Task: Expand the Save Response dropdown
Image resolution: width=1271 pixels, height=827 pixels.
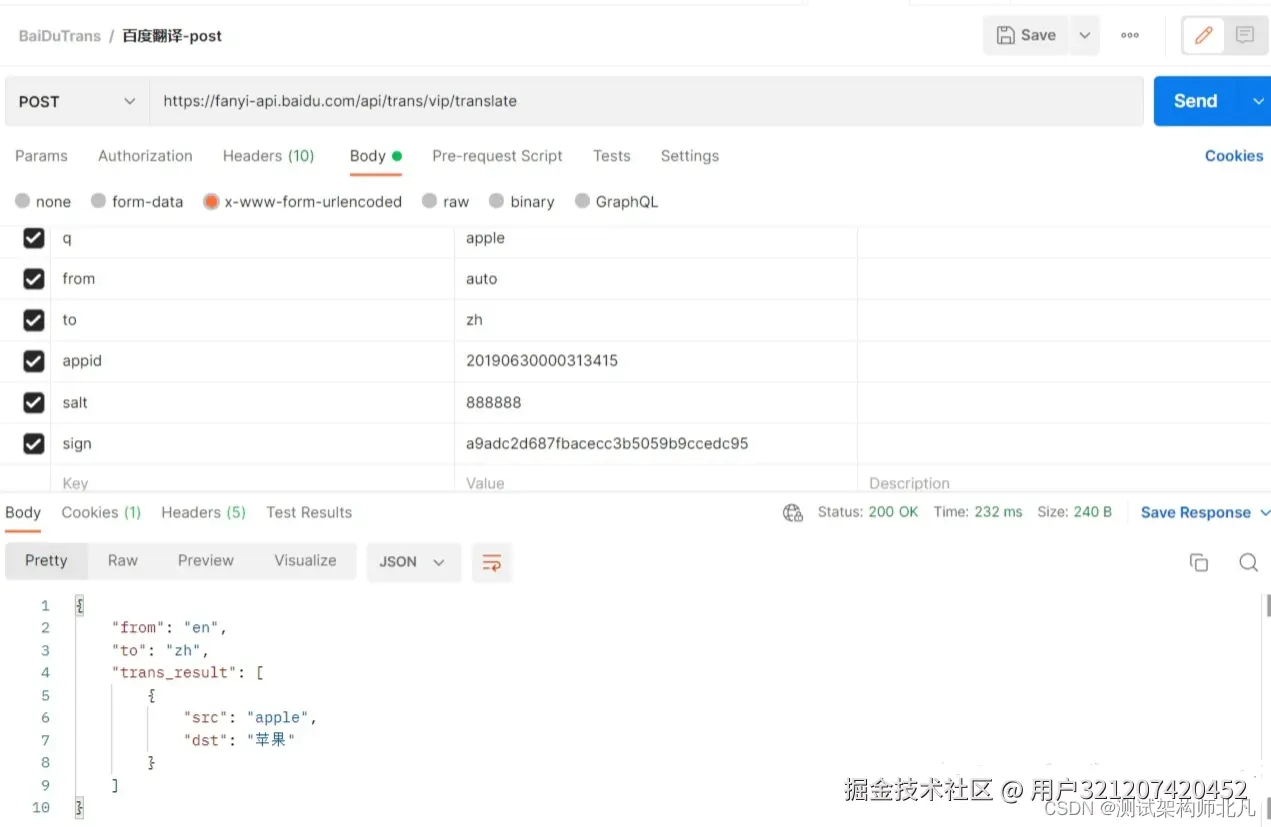Action: pyautogui.click(x=1264, y=513)
